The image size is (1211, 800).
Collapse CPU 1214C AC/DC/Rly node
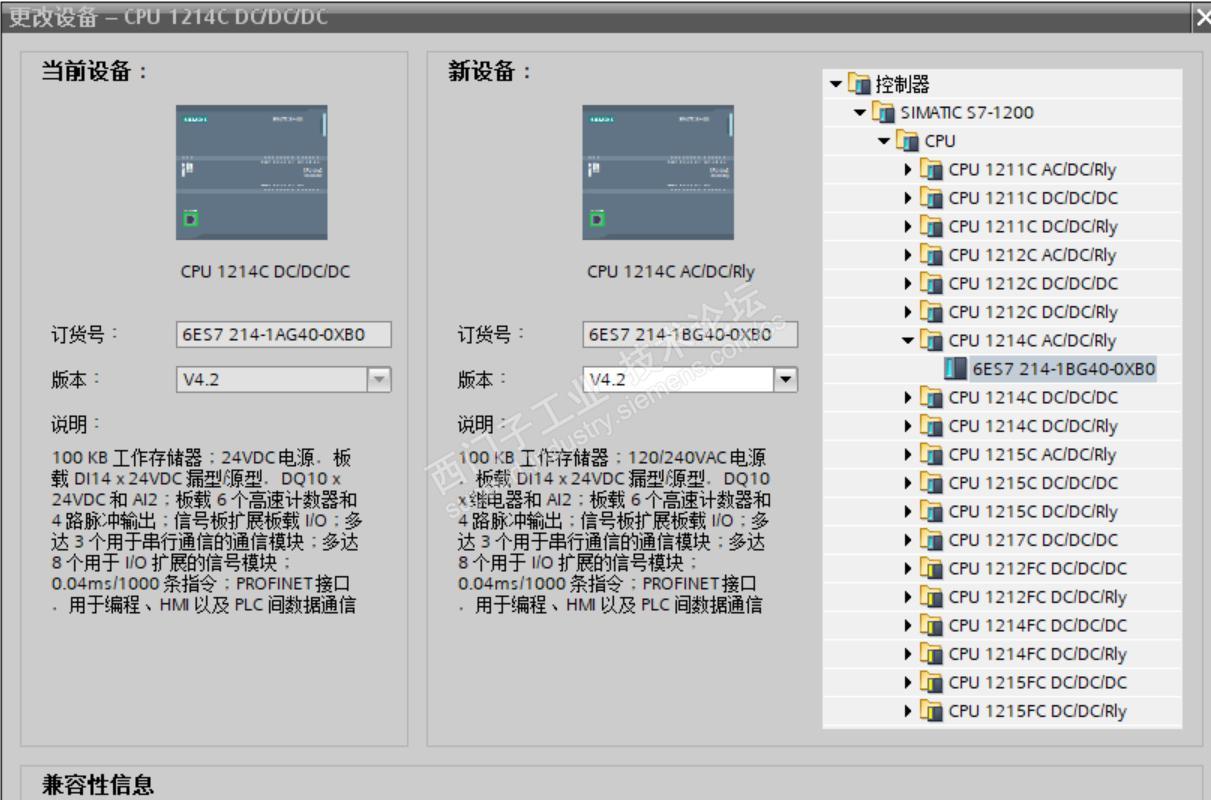(x=908, y=341)
